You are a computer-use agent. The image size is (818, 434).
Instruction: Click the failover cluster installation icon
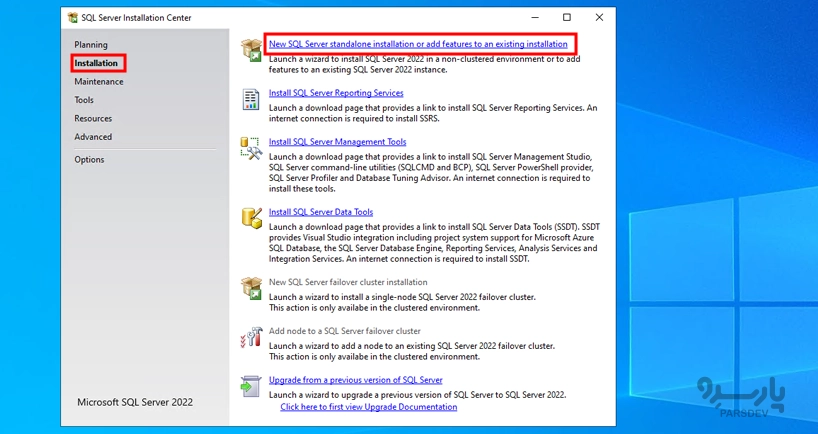(250, 288)
